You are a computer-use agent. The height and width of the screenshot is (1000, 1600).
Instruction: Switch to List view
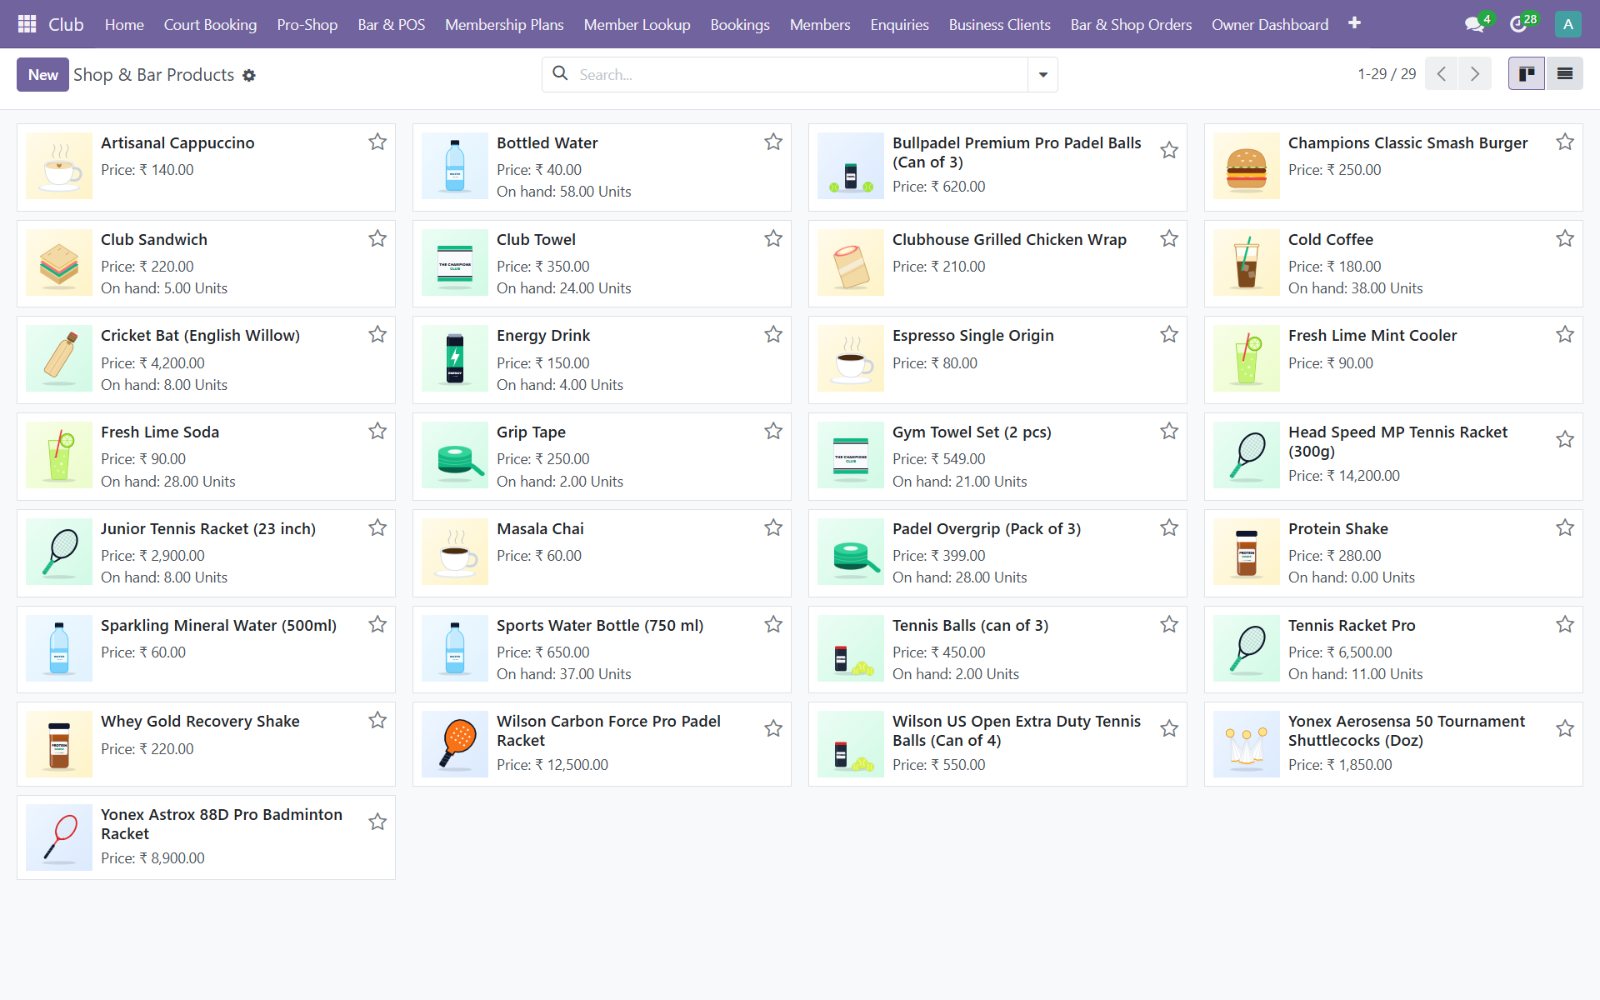pyautogui.click(x=1564, y=74)
